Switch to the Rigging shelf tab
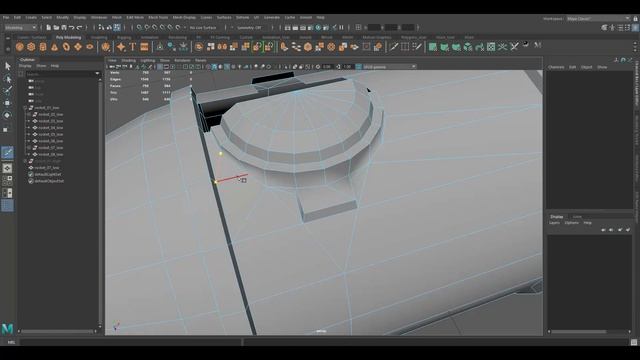 click(124, 37)
